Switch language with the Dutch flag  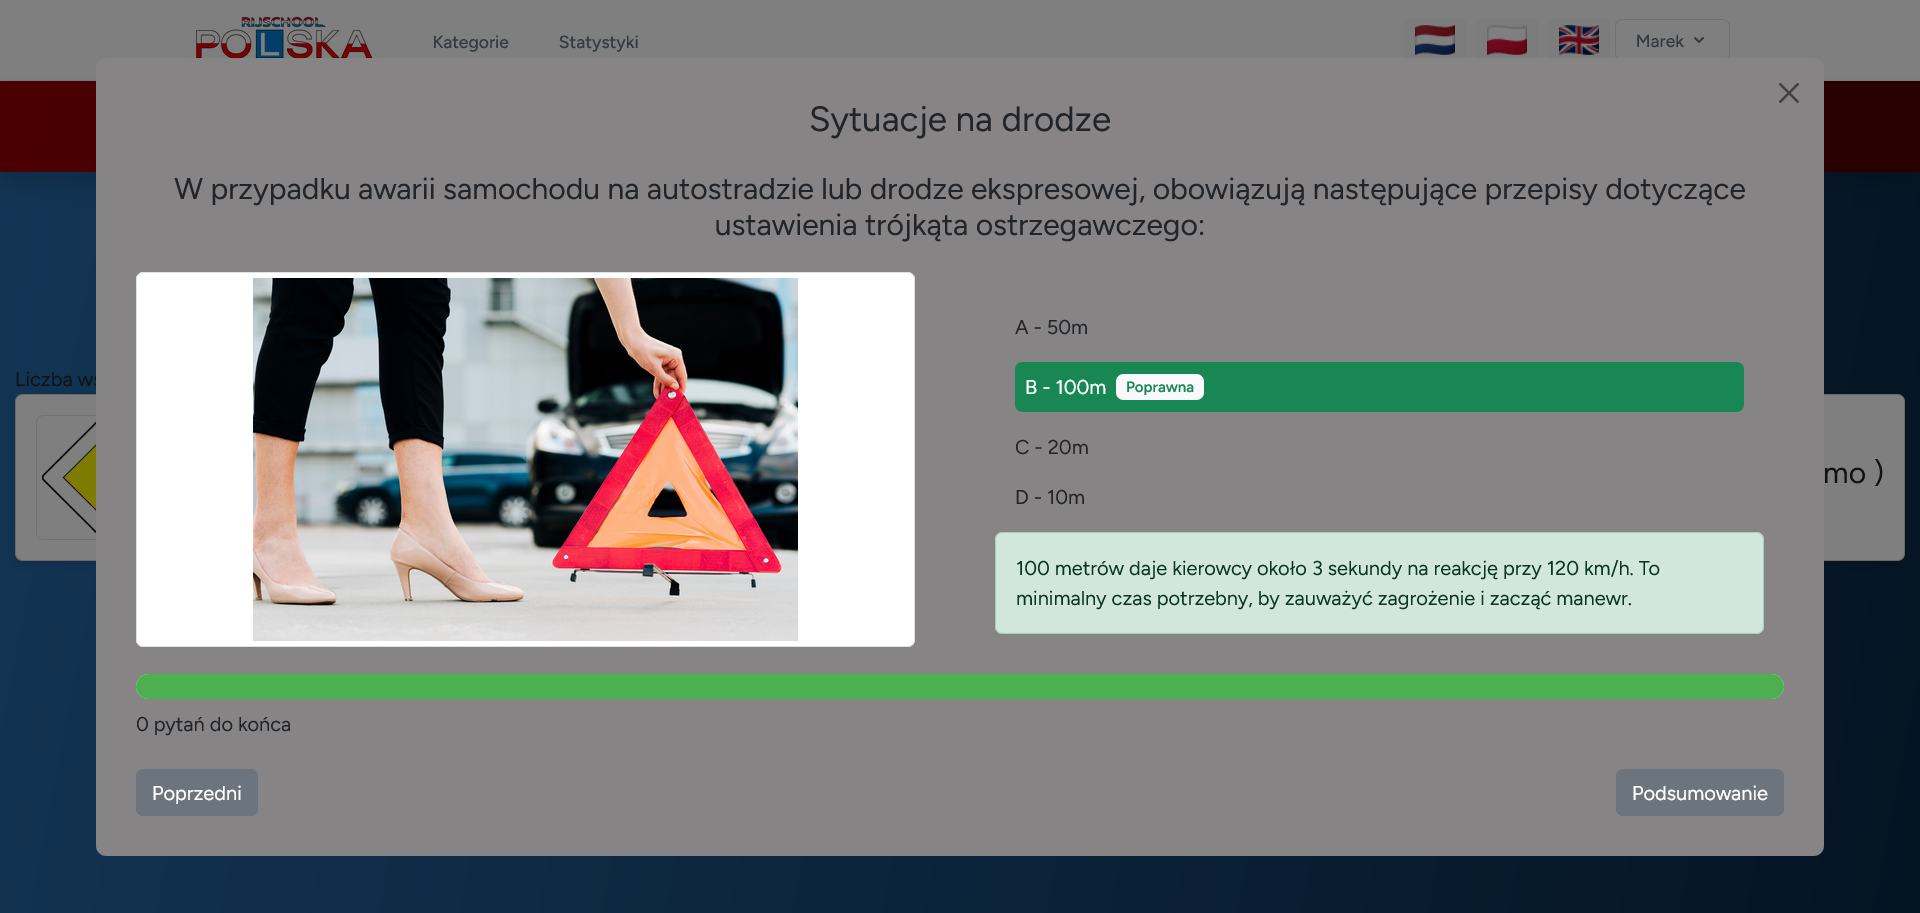tap(1434, 41)
